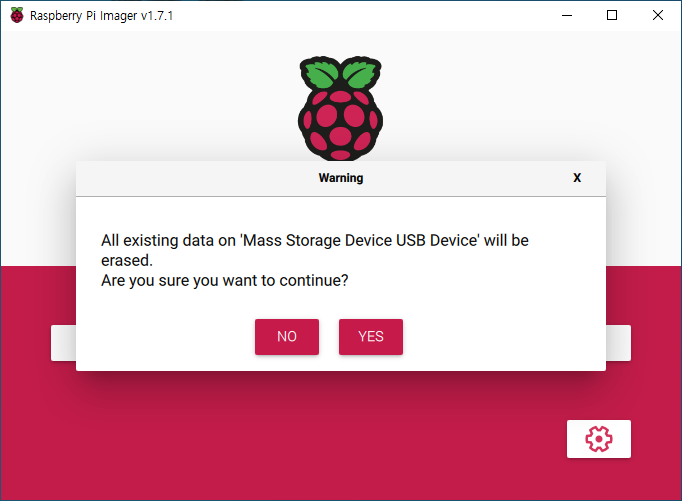Close the Warning dialog with its X
This screenshot has height=501, width=682.
click(577, 178)
